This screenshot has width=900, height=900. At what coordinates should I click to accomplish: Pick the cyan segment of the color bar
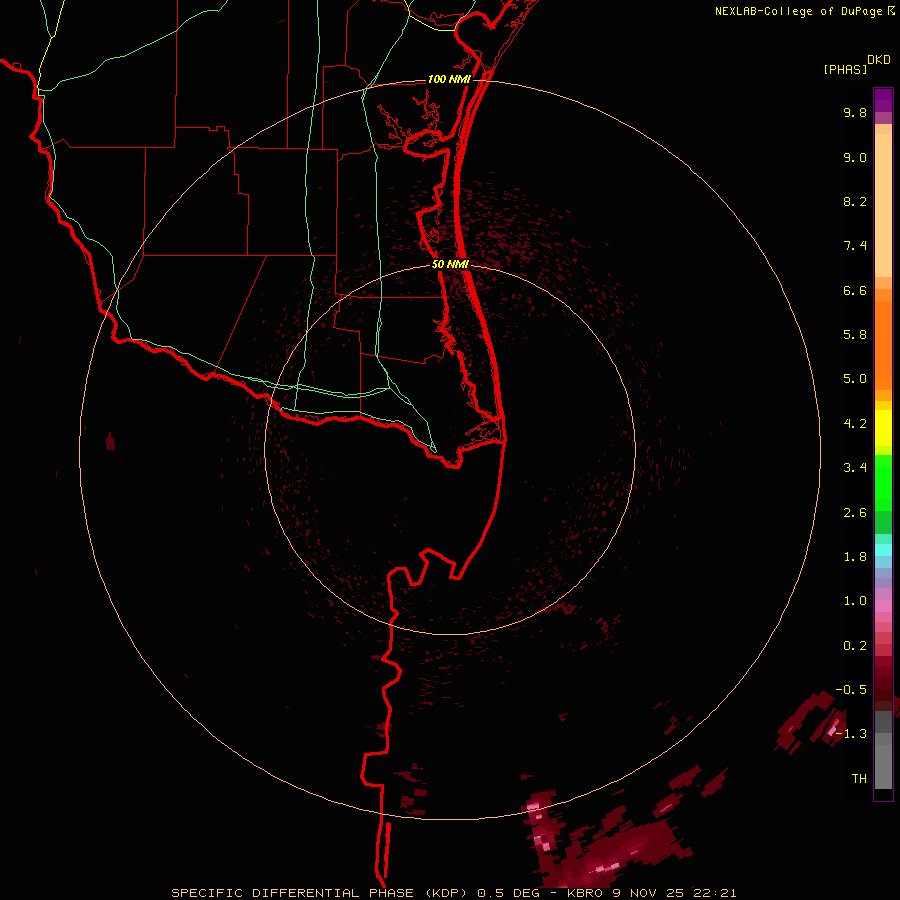(883, 550)
